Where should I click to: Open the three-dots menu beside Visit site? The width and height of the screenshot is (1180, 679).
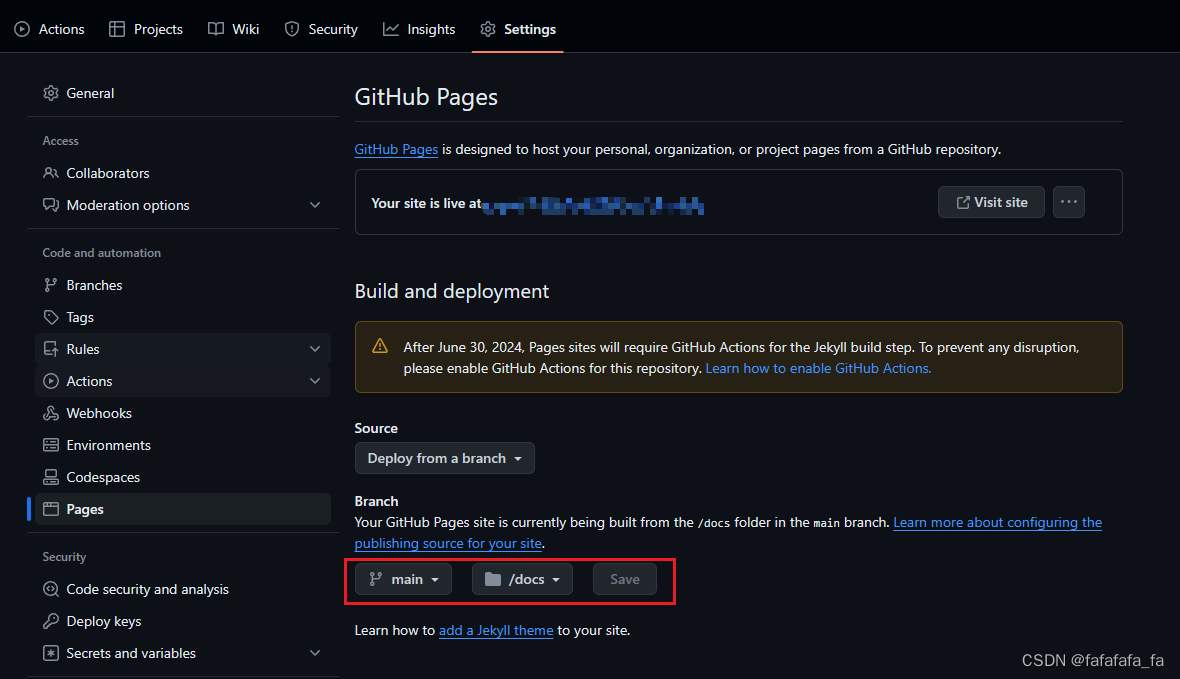coord(1069,202)
